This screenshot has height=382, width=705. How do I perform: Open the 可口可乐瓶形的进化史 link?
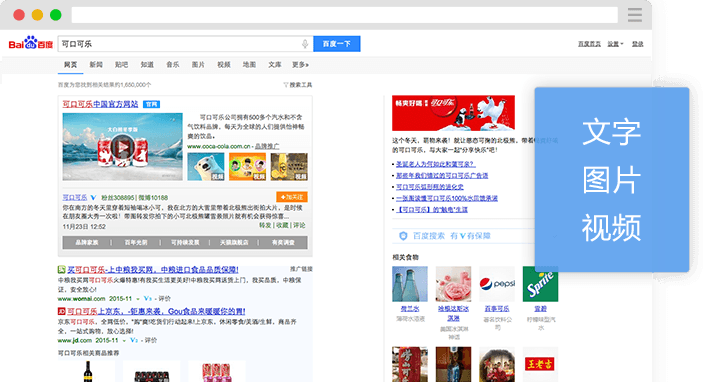430,187
